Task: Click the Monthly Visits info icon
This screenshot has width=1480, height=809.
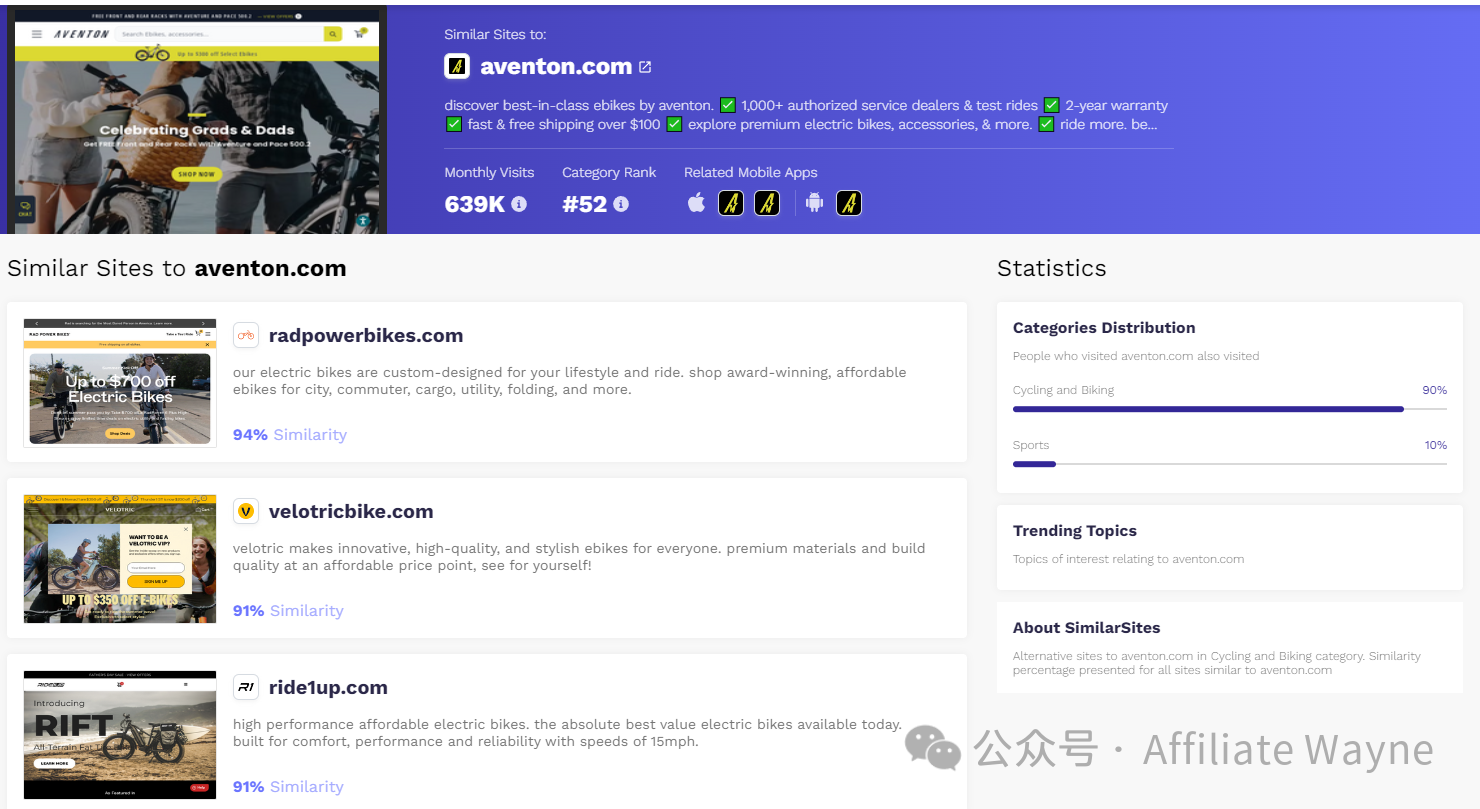Action: (x=519, y=204)
